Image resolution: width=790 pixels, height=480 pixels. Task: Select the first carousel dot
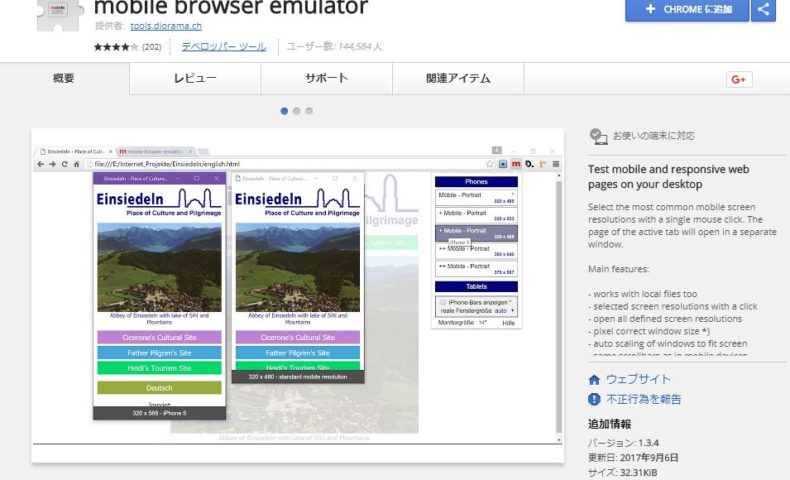(x=284, y=111)
